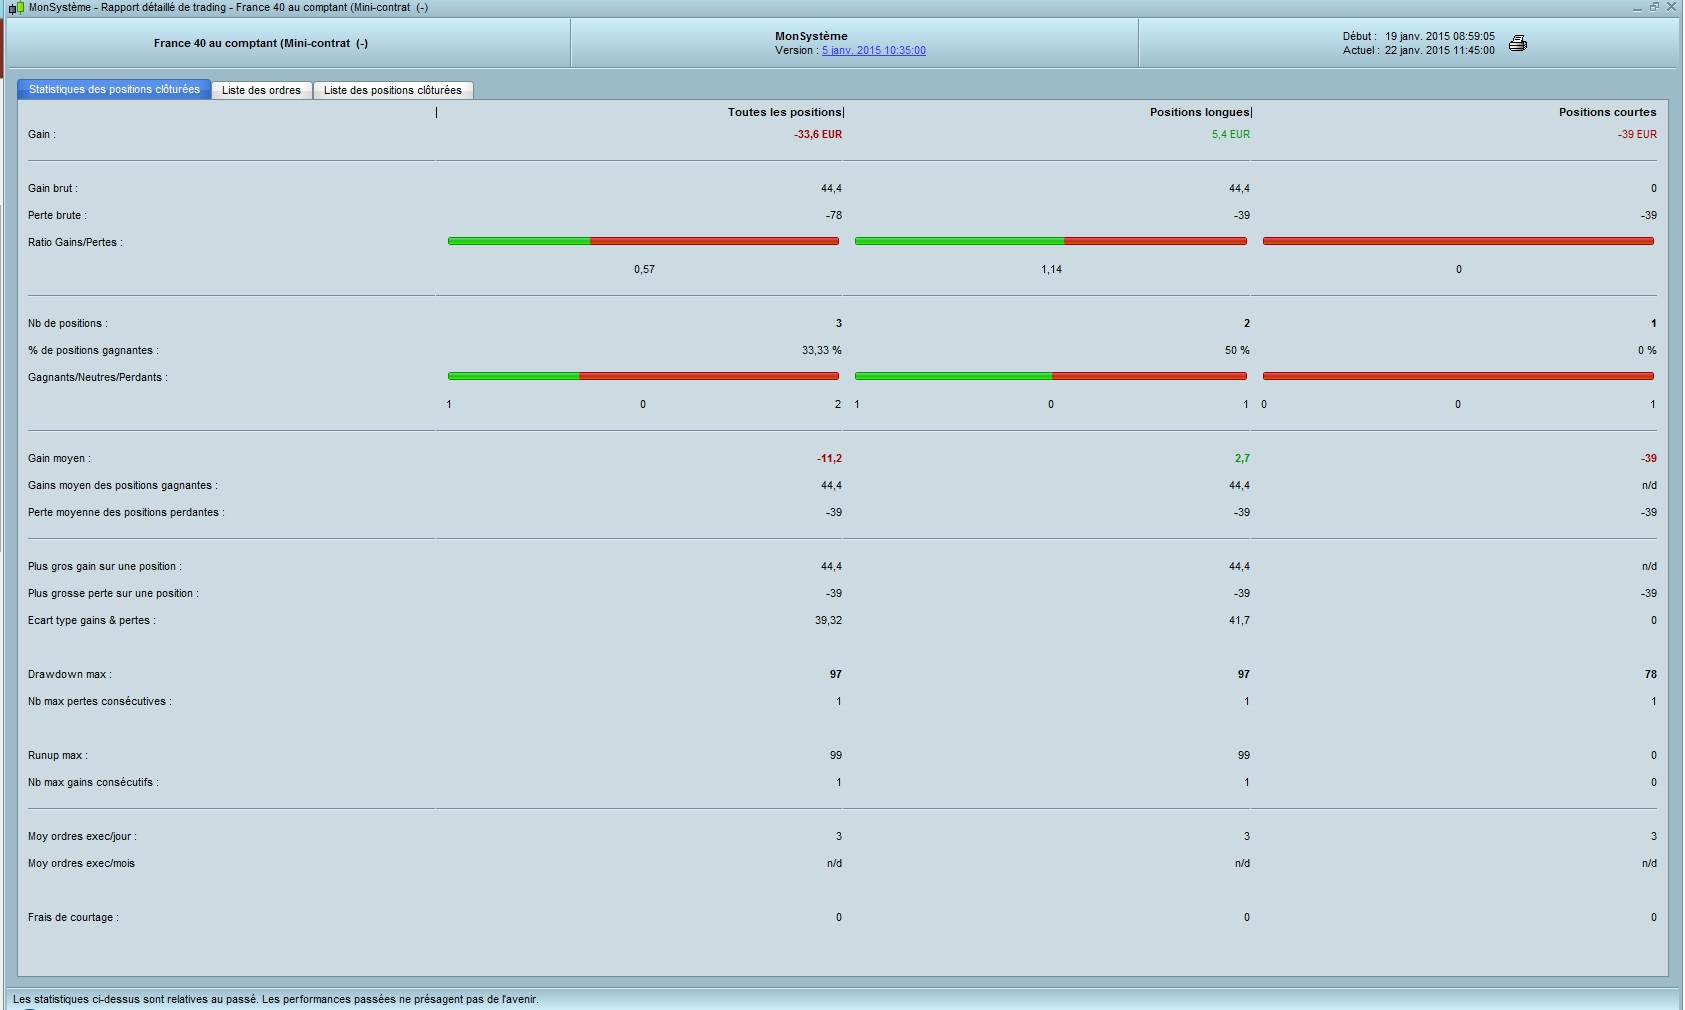The width and height of the screenshot is (1685, 1010).
Task: Click the -33,6 EUR total gain value
Action: coord(817,134)
